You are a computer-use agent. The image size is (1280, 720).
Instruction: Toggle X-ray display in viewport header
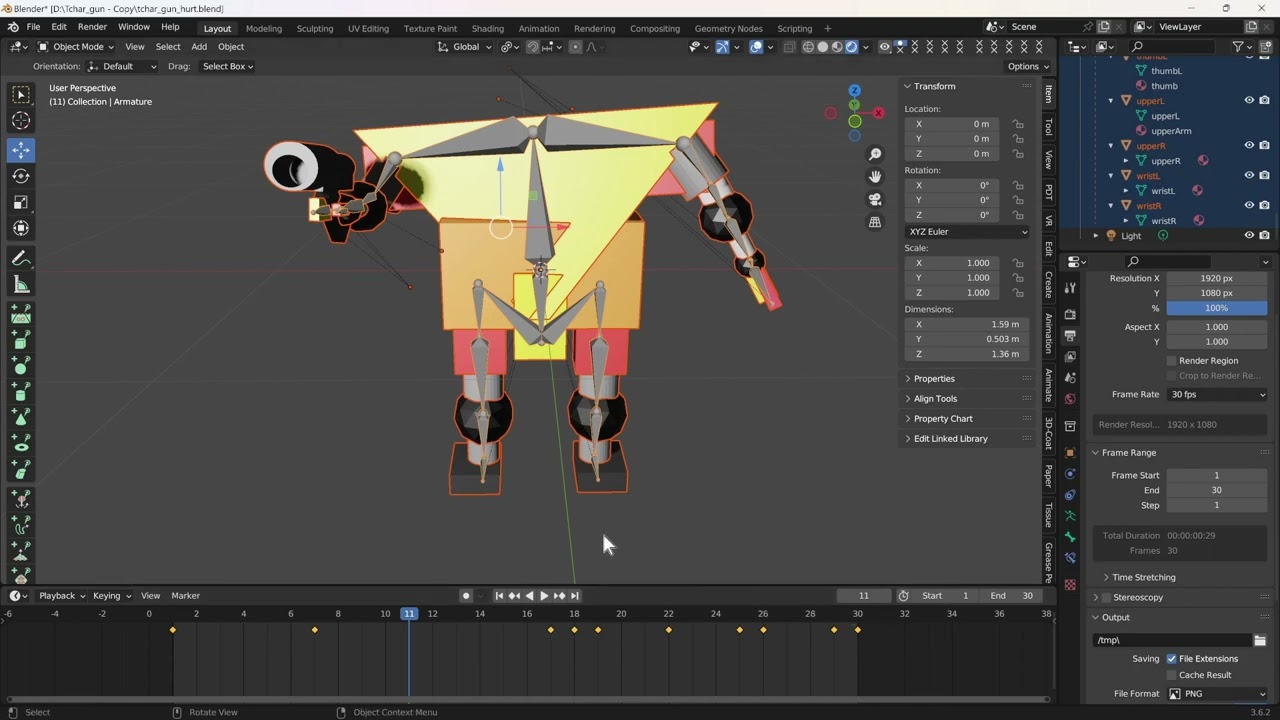pyautogui.click(x=789, y=46)
